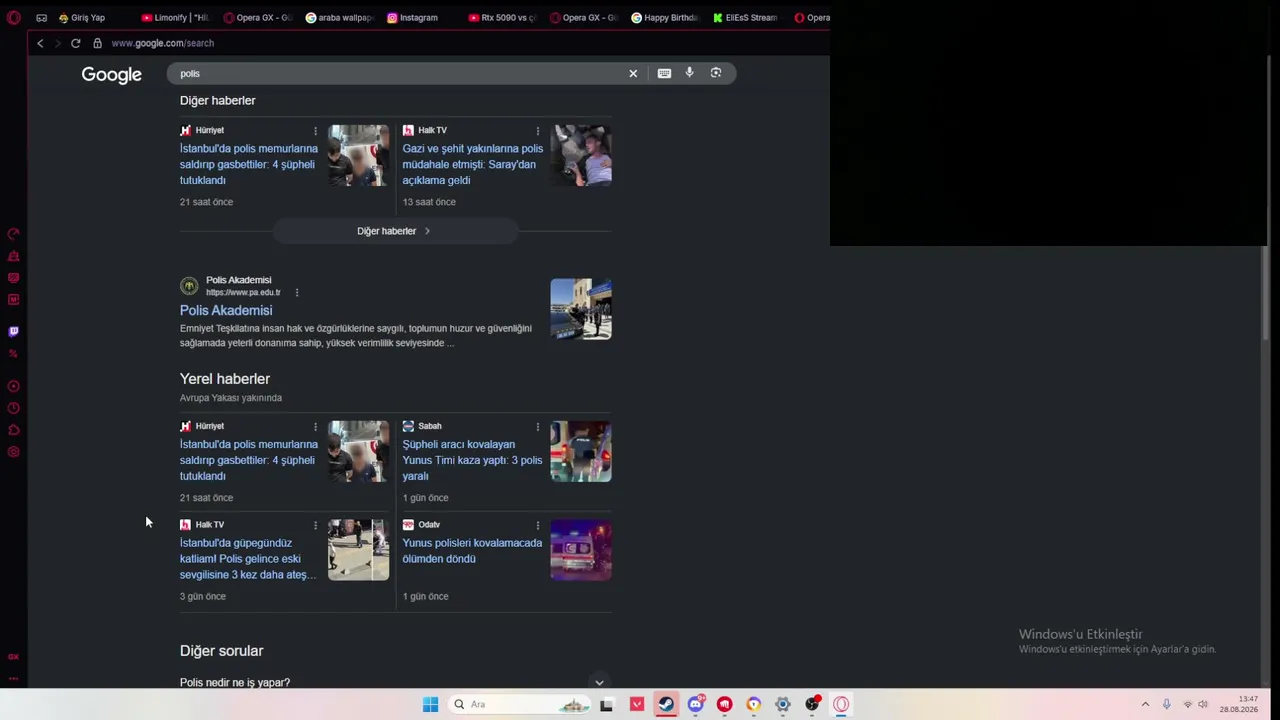Start voice search with the microphone icon
This screenshot has height=720, width=1280.
click(689, 73)
